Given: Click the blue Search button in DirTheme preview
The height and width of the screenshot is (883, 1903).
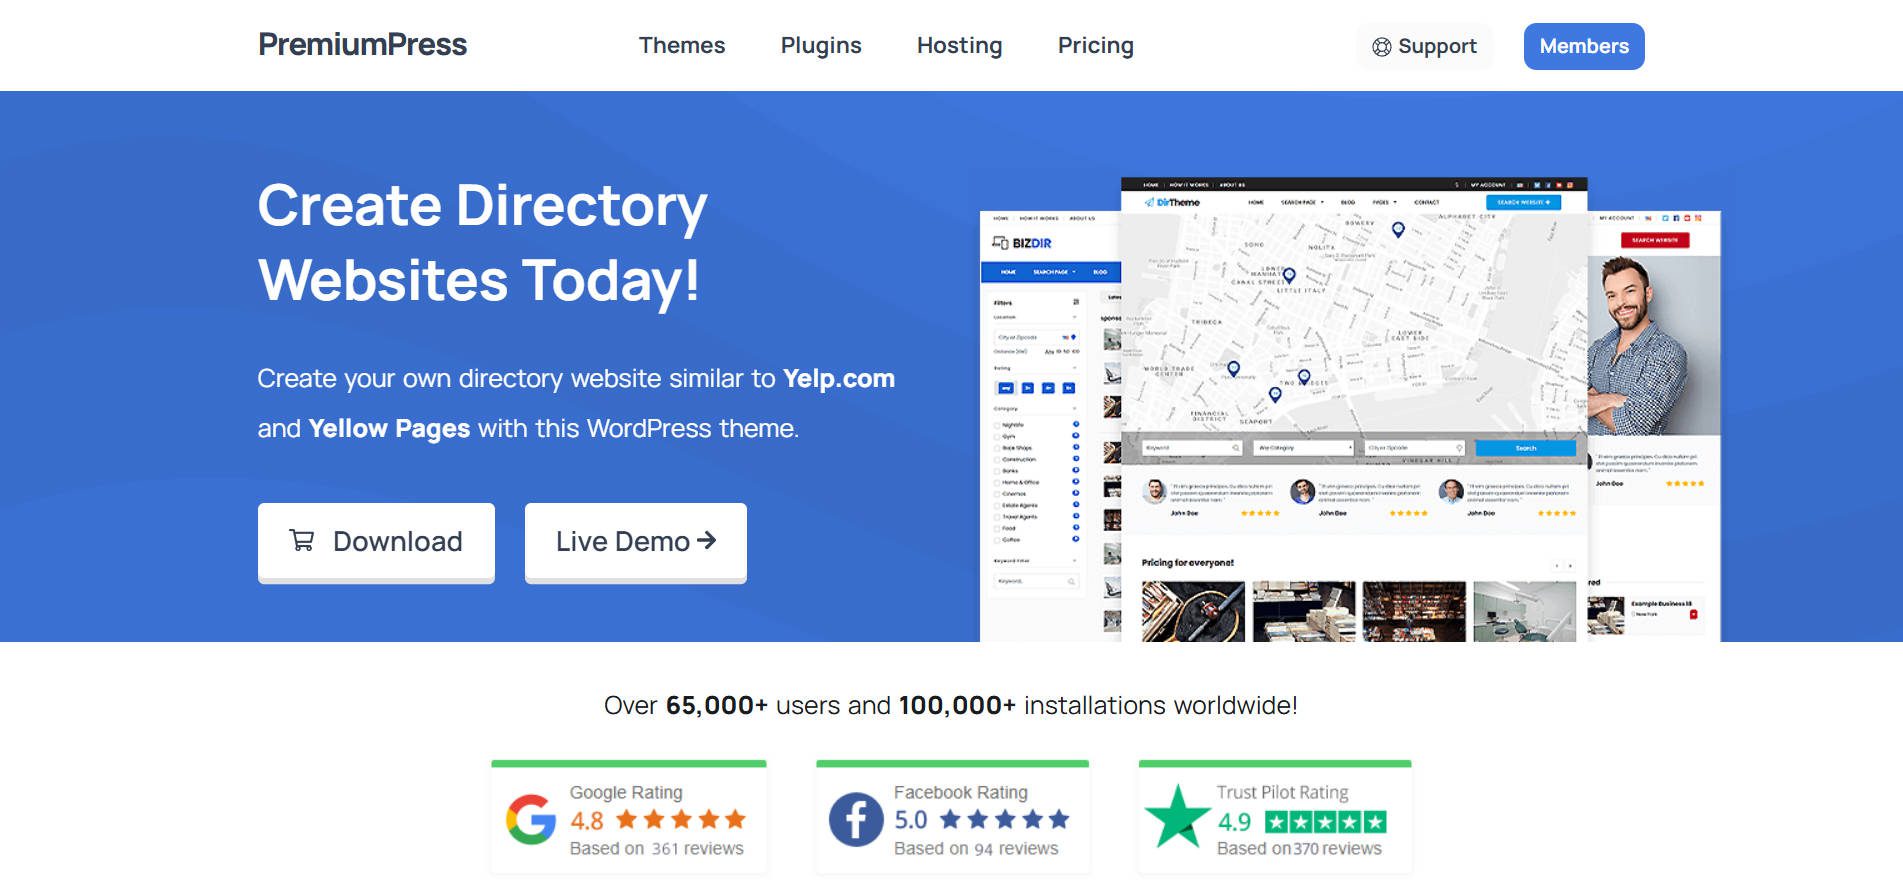Looking at the screenshot, I should 1525,448.
